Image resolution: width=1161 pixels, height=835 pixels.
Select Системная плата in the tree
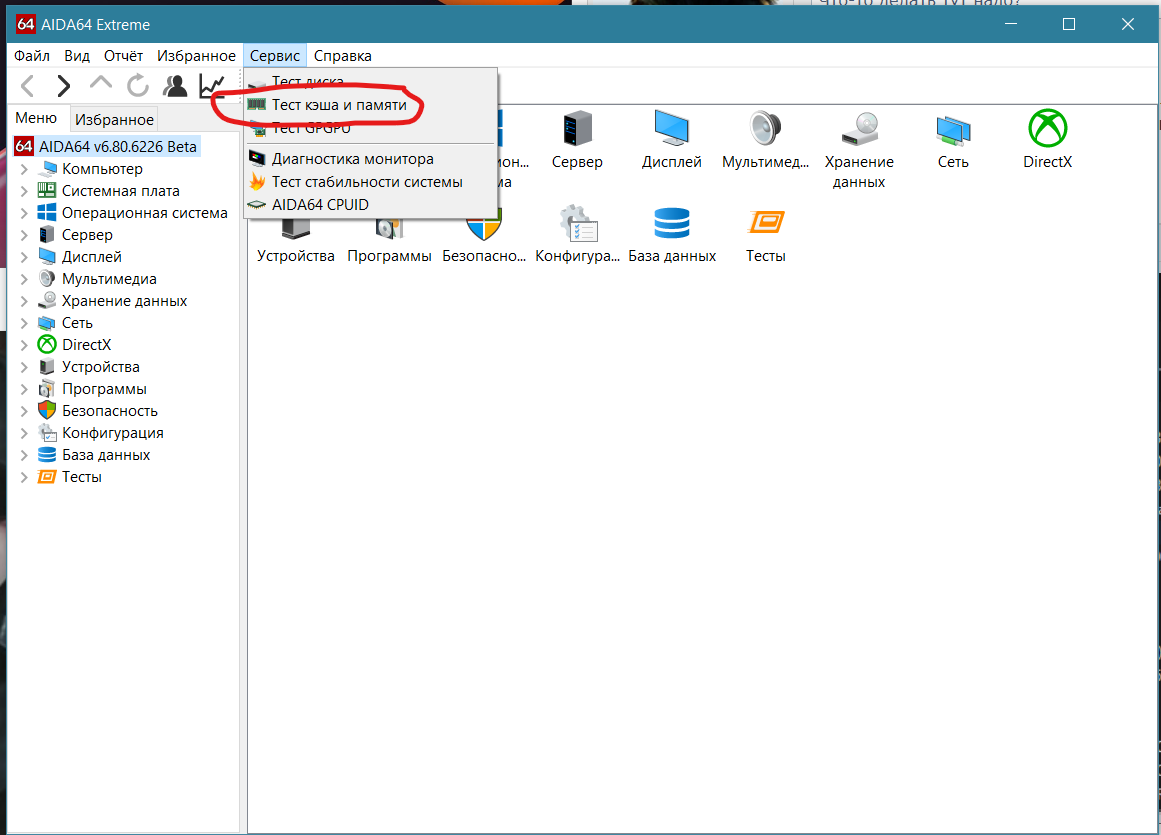[121, 191]
